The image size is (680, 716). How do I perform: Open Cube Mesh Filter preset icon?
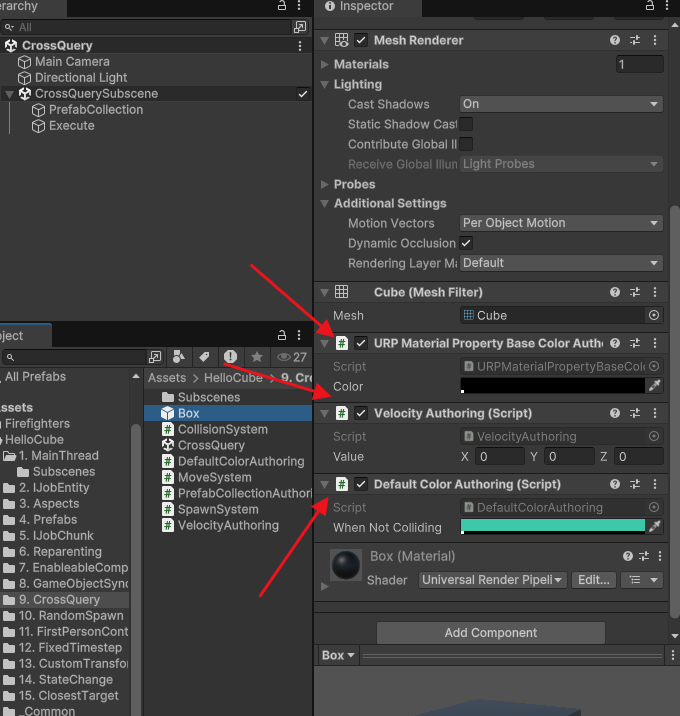pos(635,292)
